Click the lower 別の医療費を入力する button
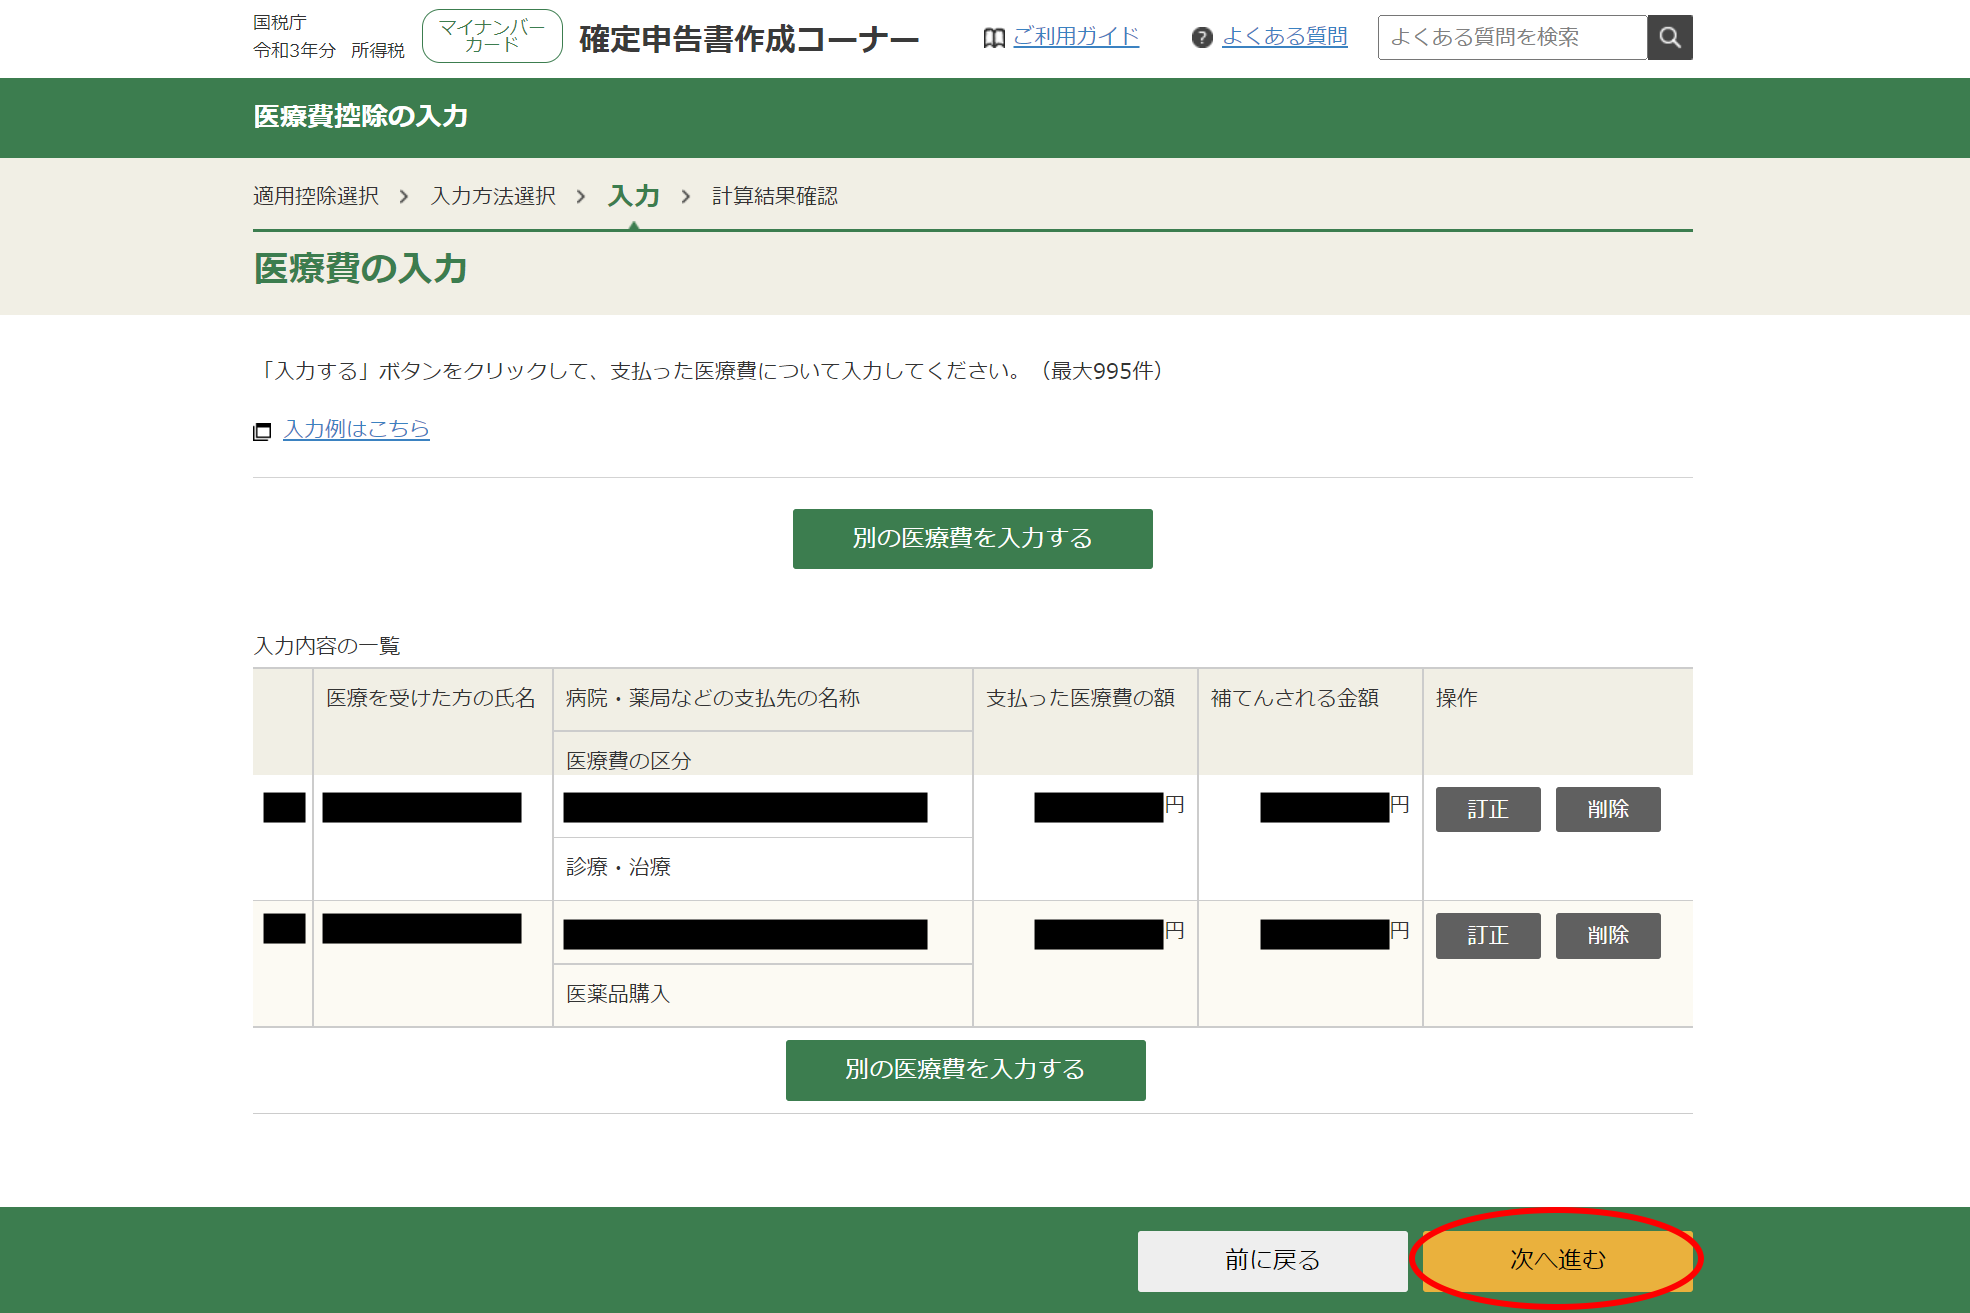This screenshot has height=1313, width=1970. 965,1070
